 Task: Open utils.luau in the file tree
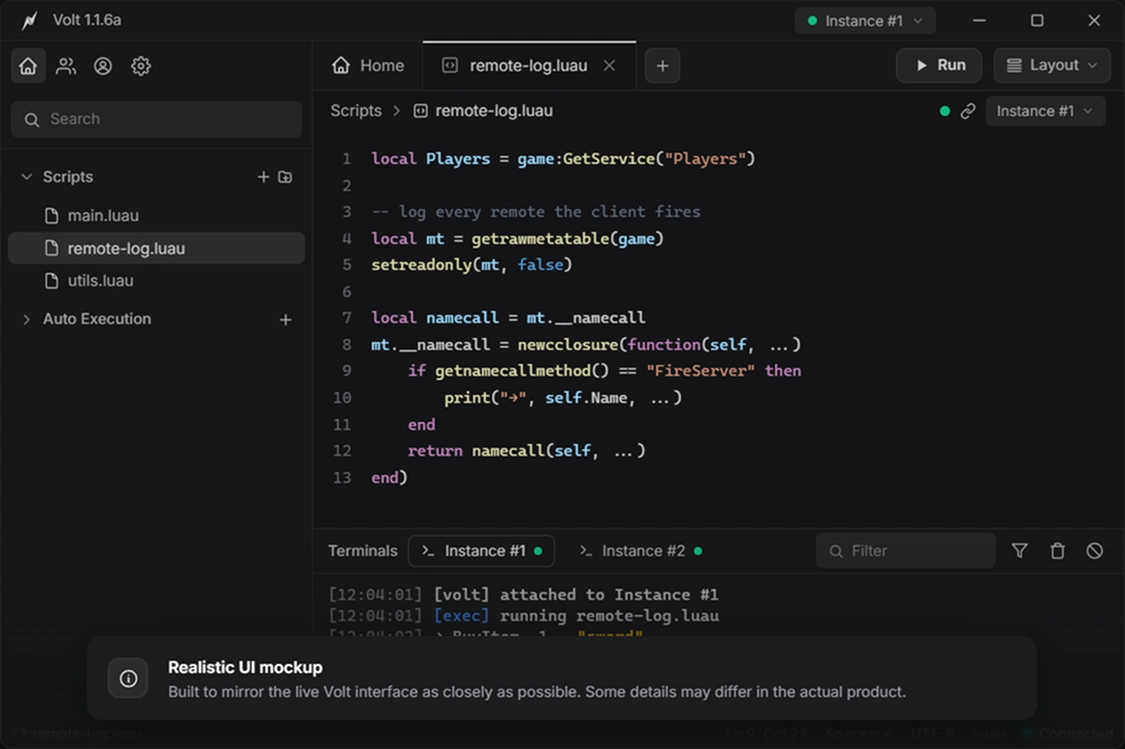tap(156, 281)
